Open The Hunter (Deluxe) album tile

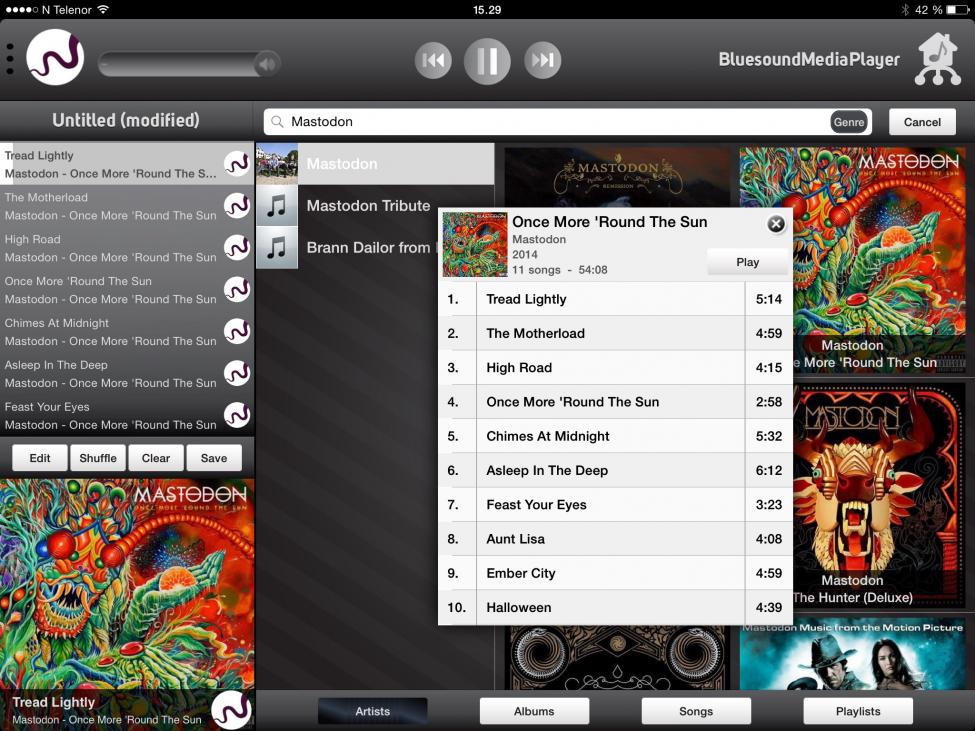coord(879,495)
